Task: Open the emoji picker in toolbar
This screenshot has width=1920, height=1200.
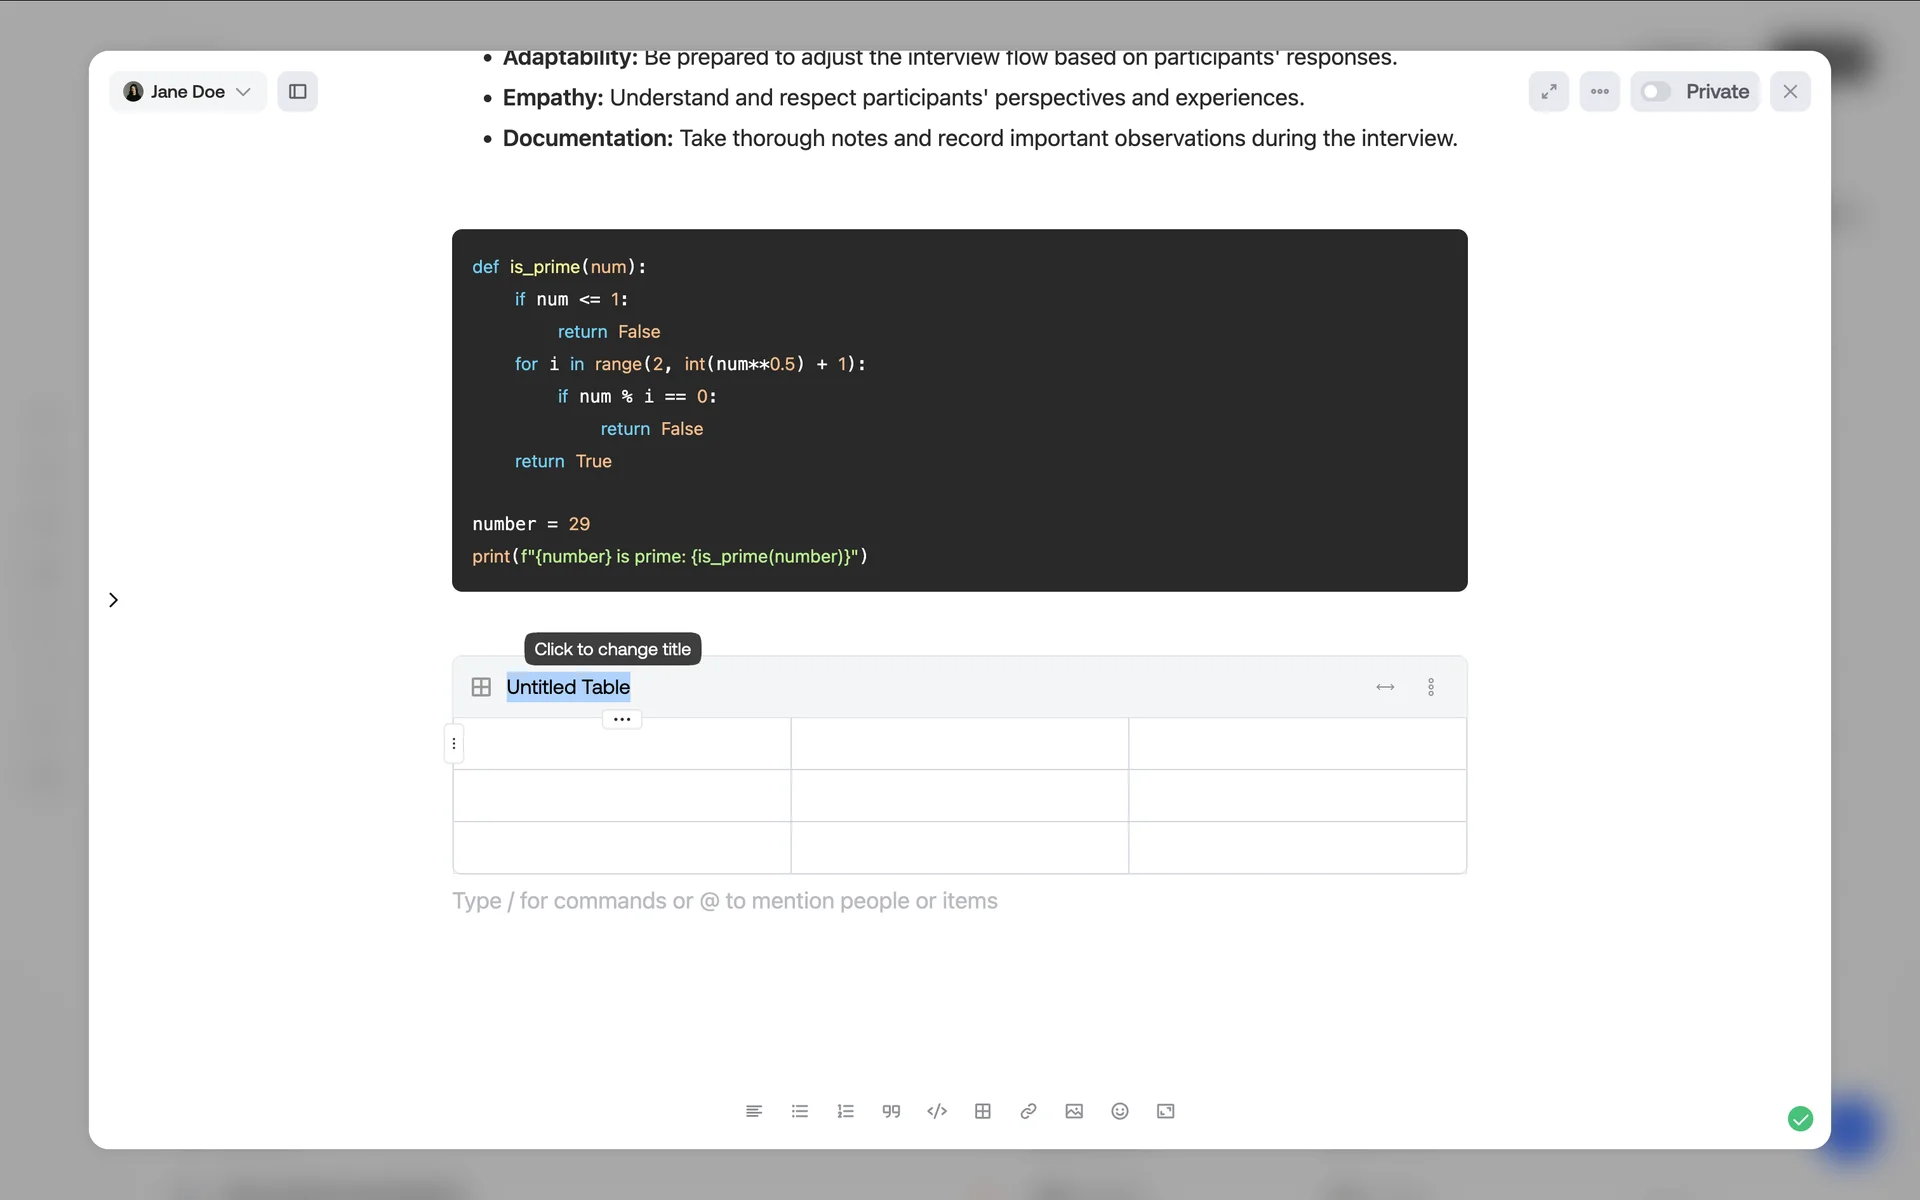Action: [1120, 1111]
